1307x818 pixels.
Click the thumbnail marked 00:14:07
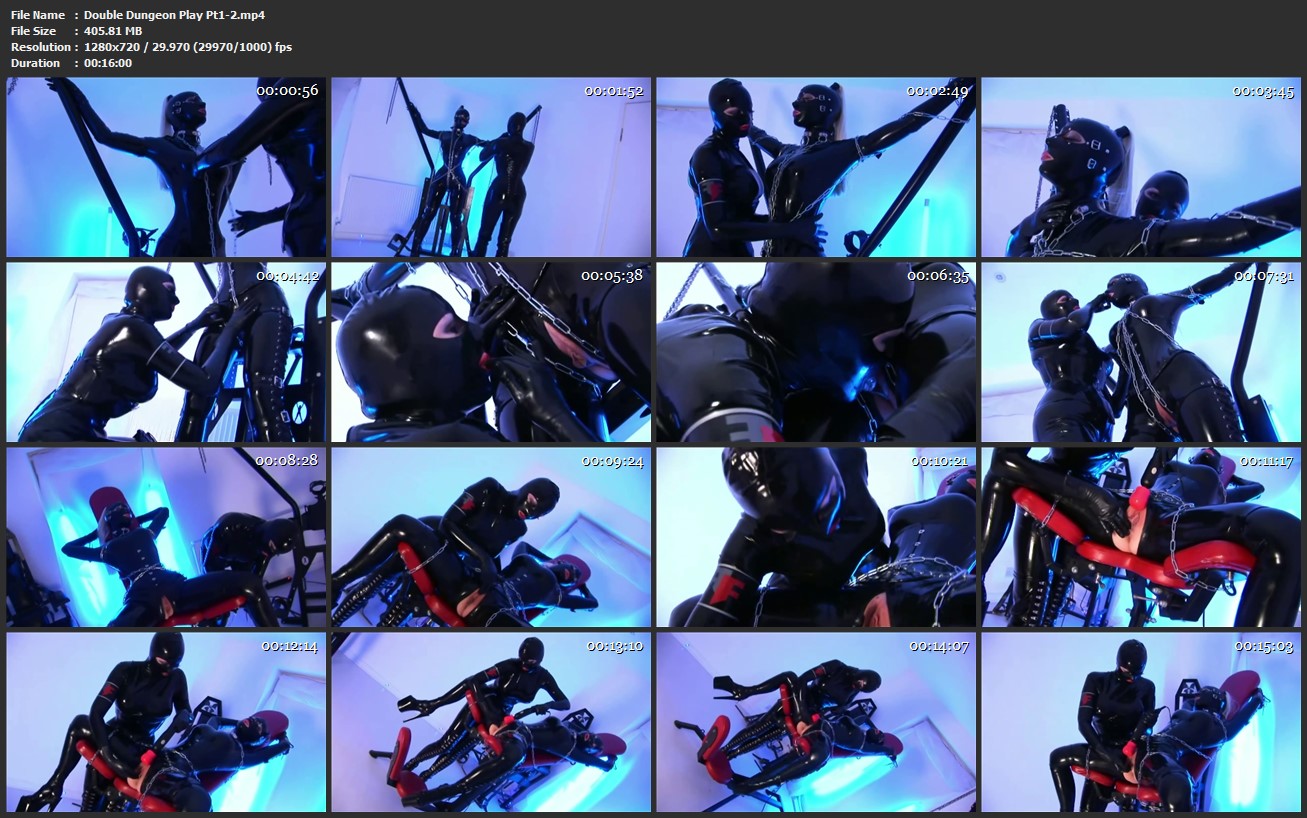click(x=816, y=722)
